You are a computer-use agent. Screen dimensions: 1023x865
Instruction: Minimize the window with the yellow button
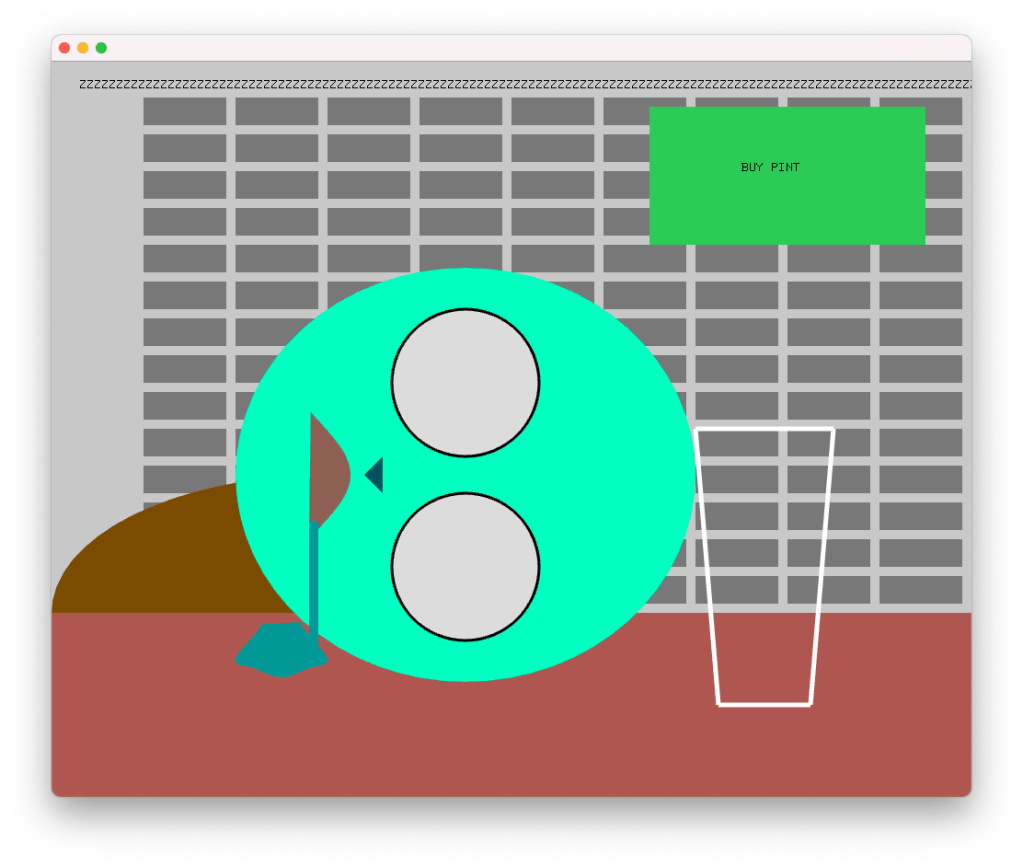[83, 48]
